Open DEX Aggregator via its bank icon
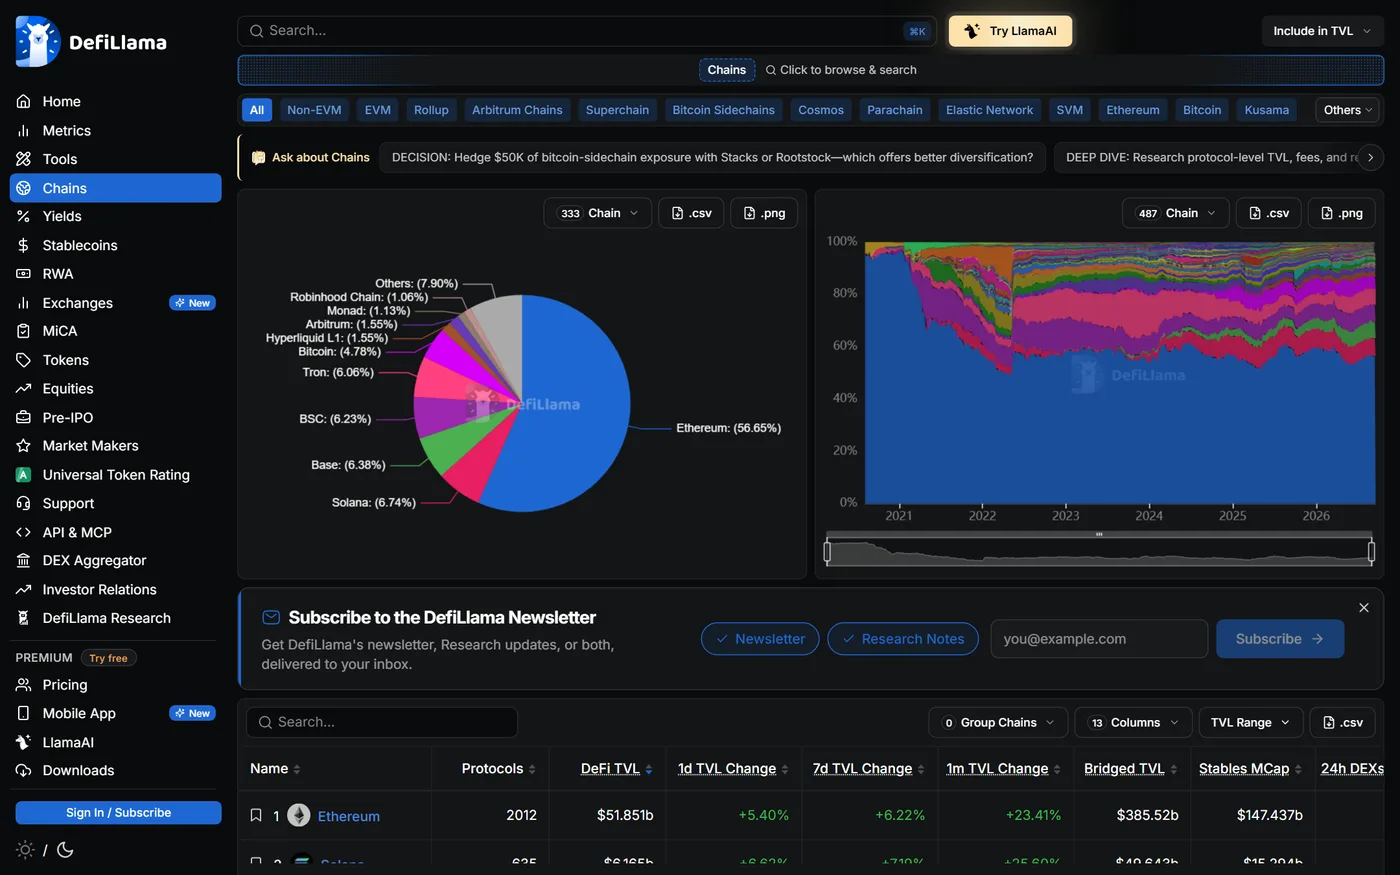 tap(23, 561)
